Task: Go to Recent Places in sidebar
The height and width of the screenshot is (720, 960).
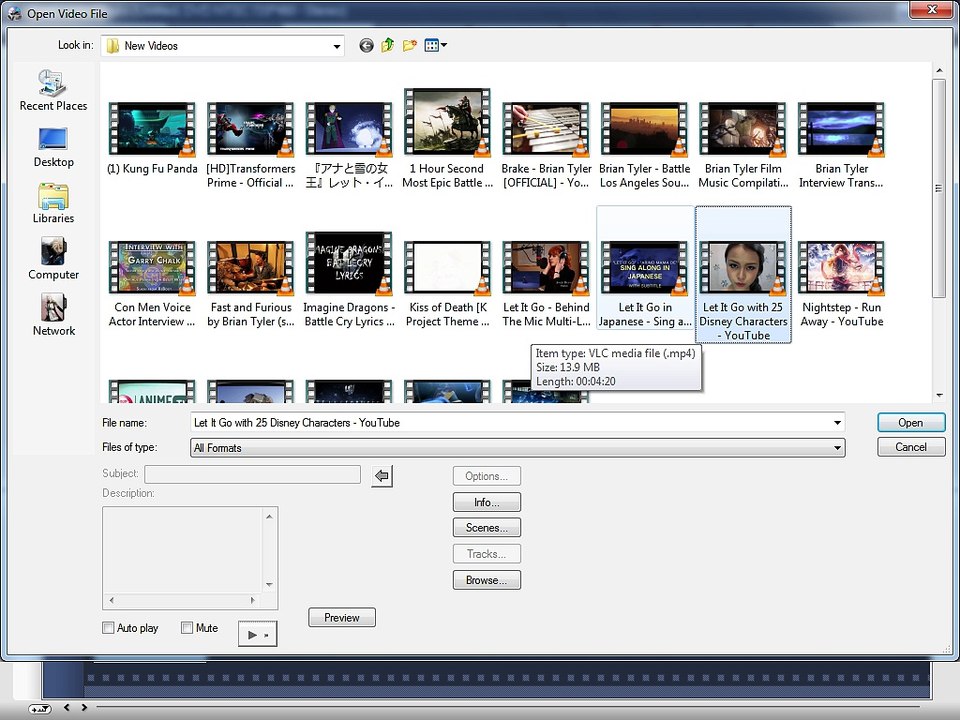Action: click(53, 91)
